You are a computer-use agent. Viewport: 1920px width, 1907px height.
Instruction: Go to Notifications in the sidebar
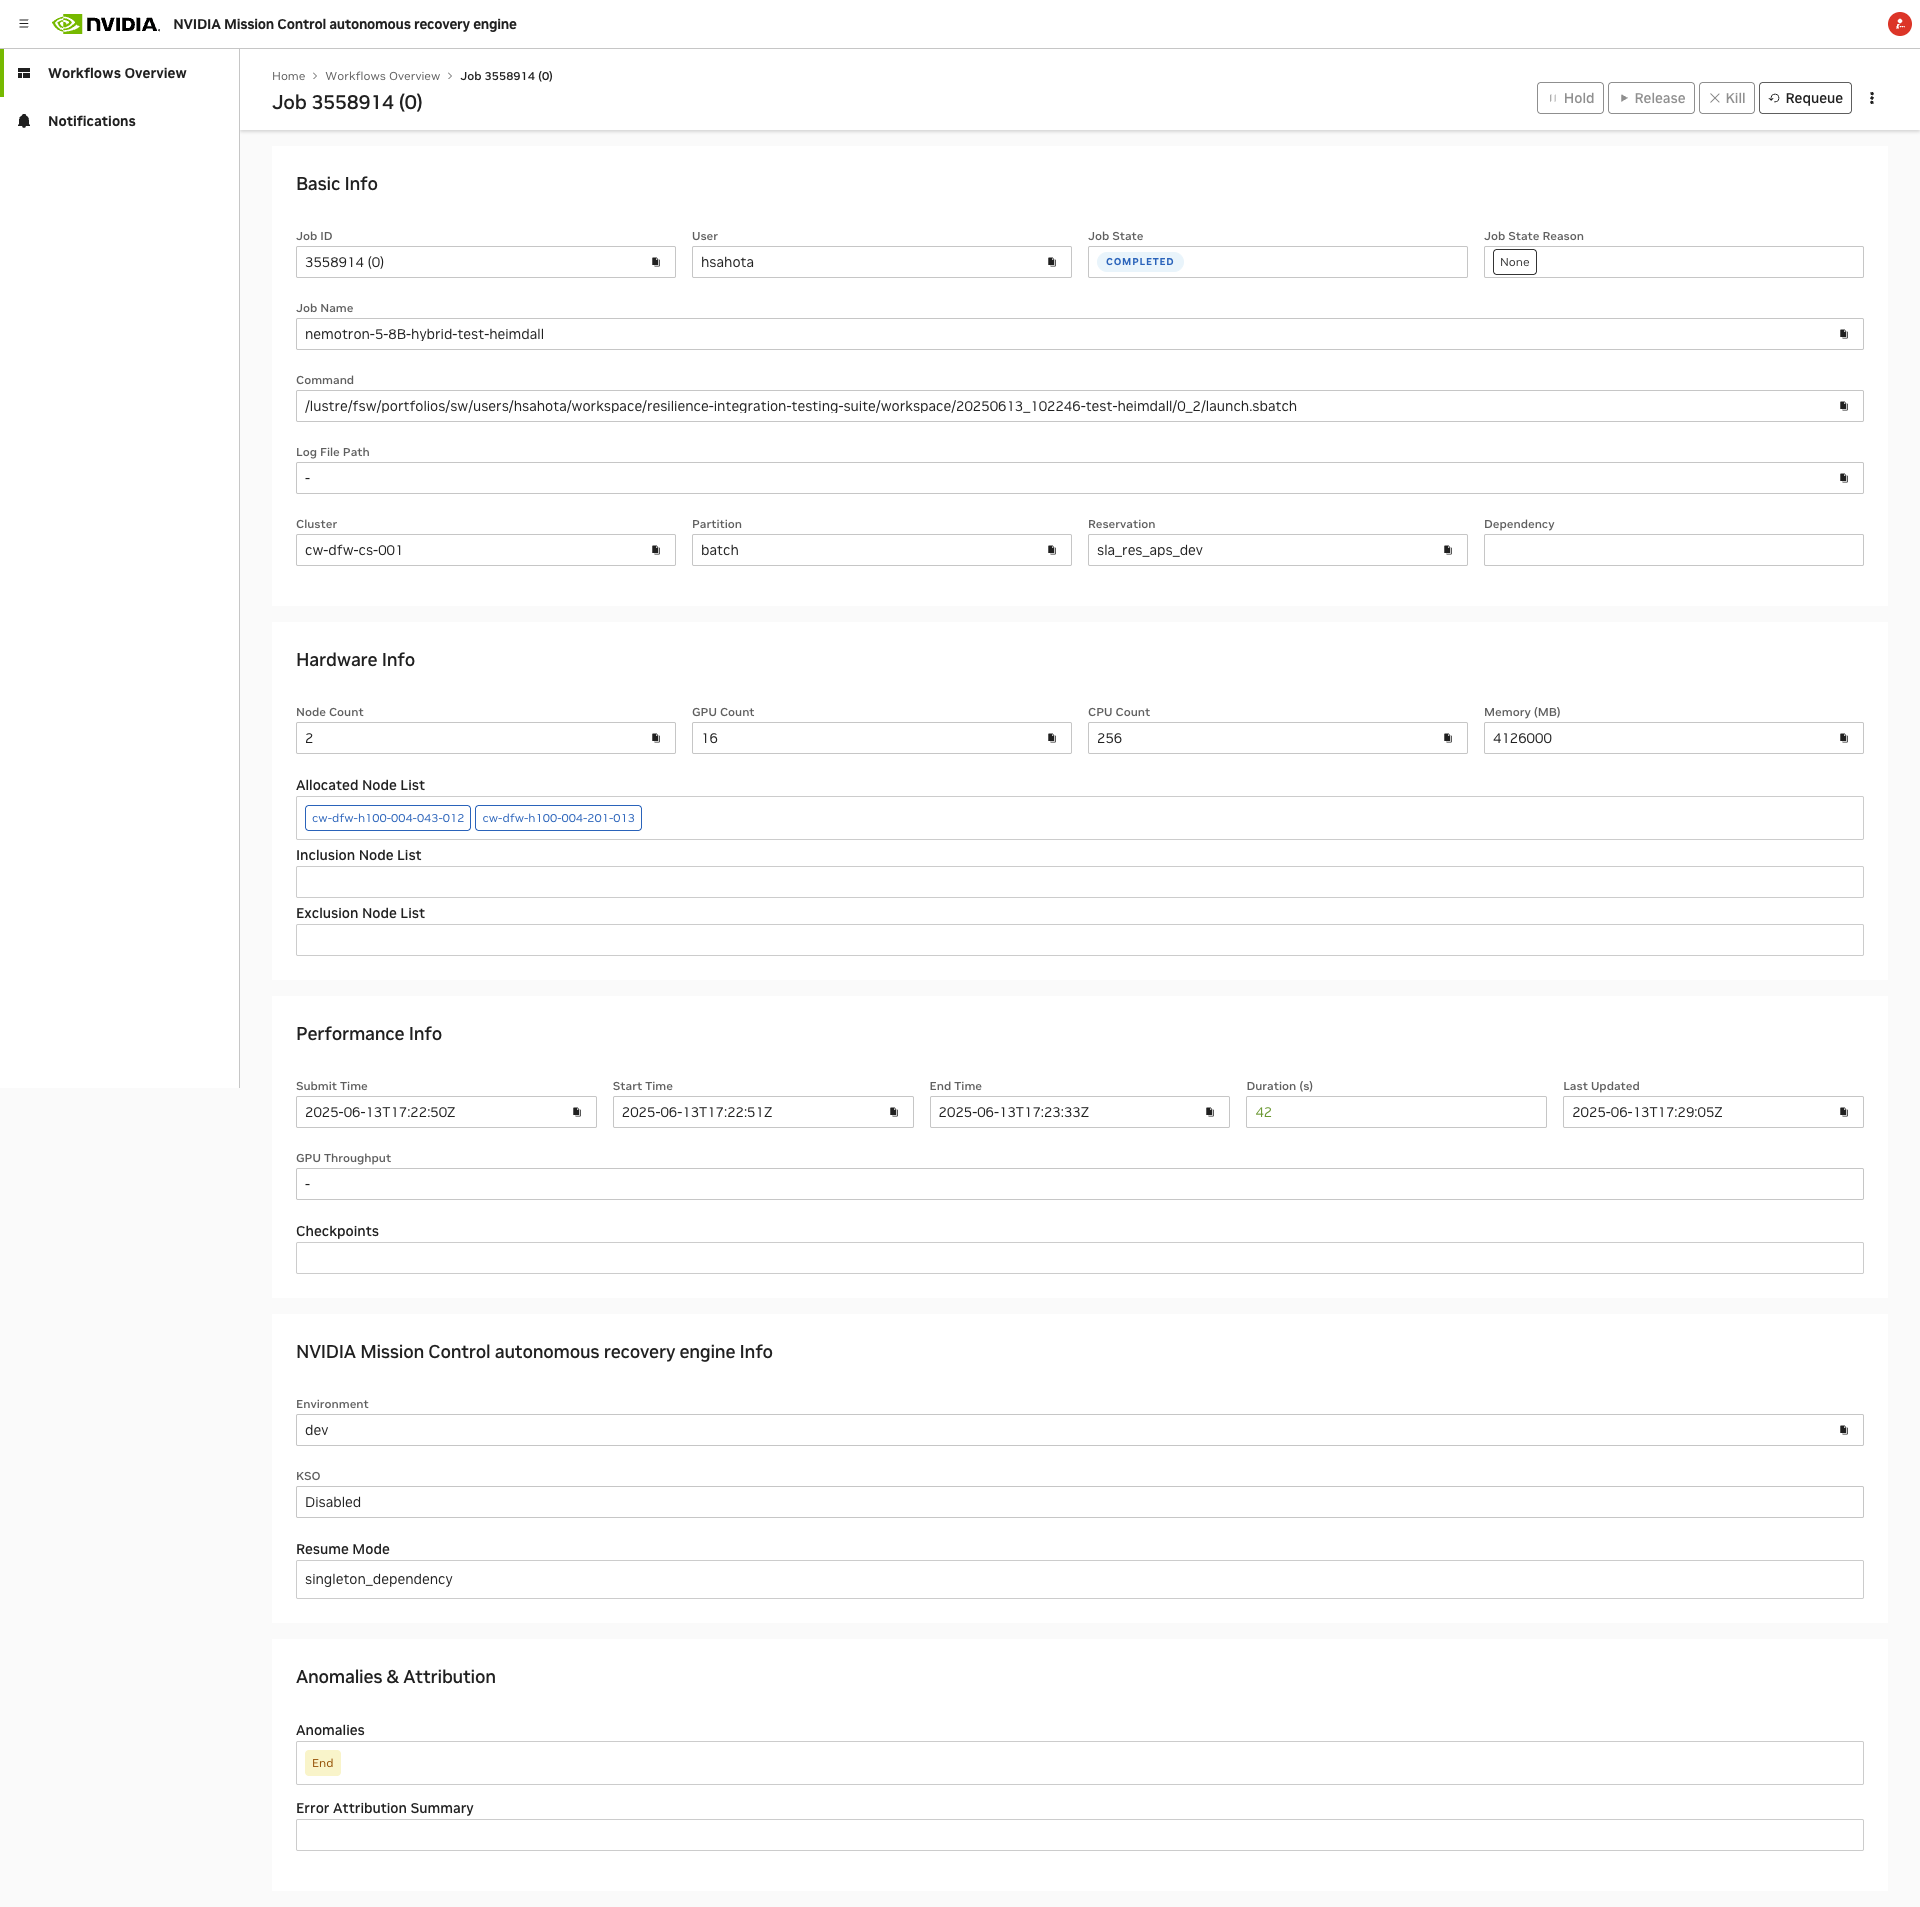[x=91, y=121]
